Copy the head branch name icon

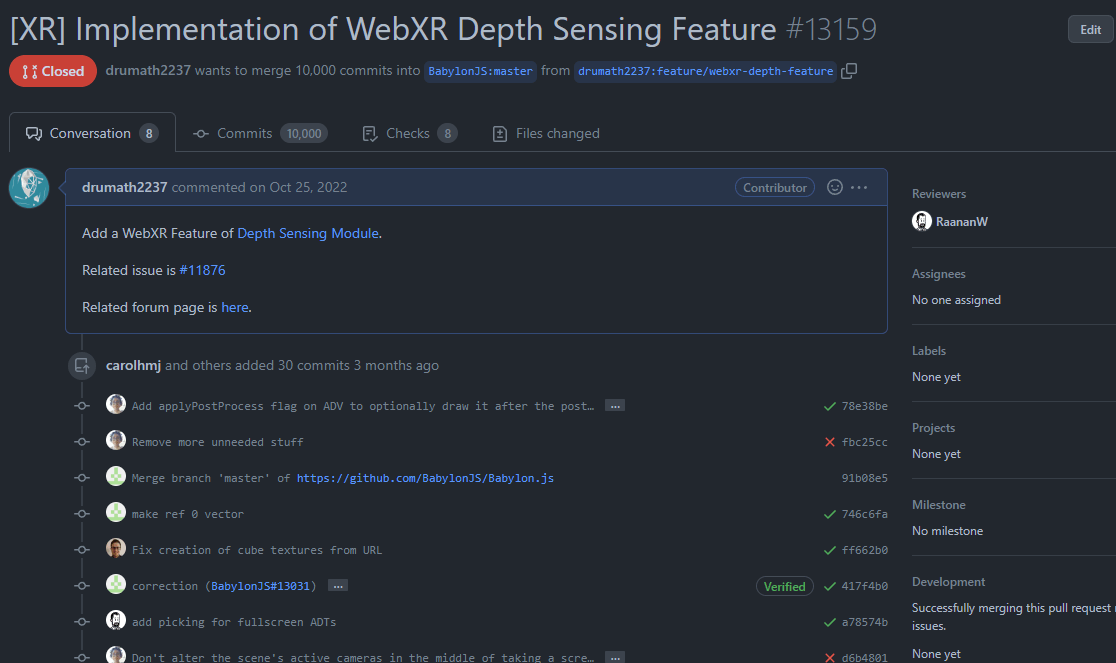[x=848, y=71]
